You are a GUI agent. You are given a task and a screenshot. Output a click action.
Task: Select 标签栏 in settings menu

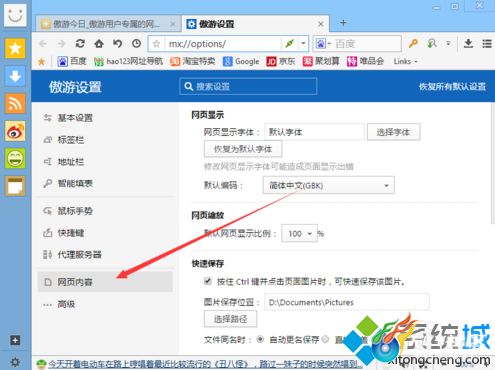tap(105, 140)
